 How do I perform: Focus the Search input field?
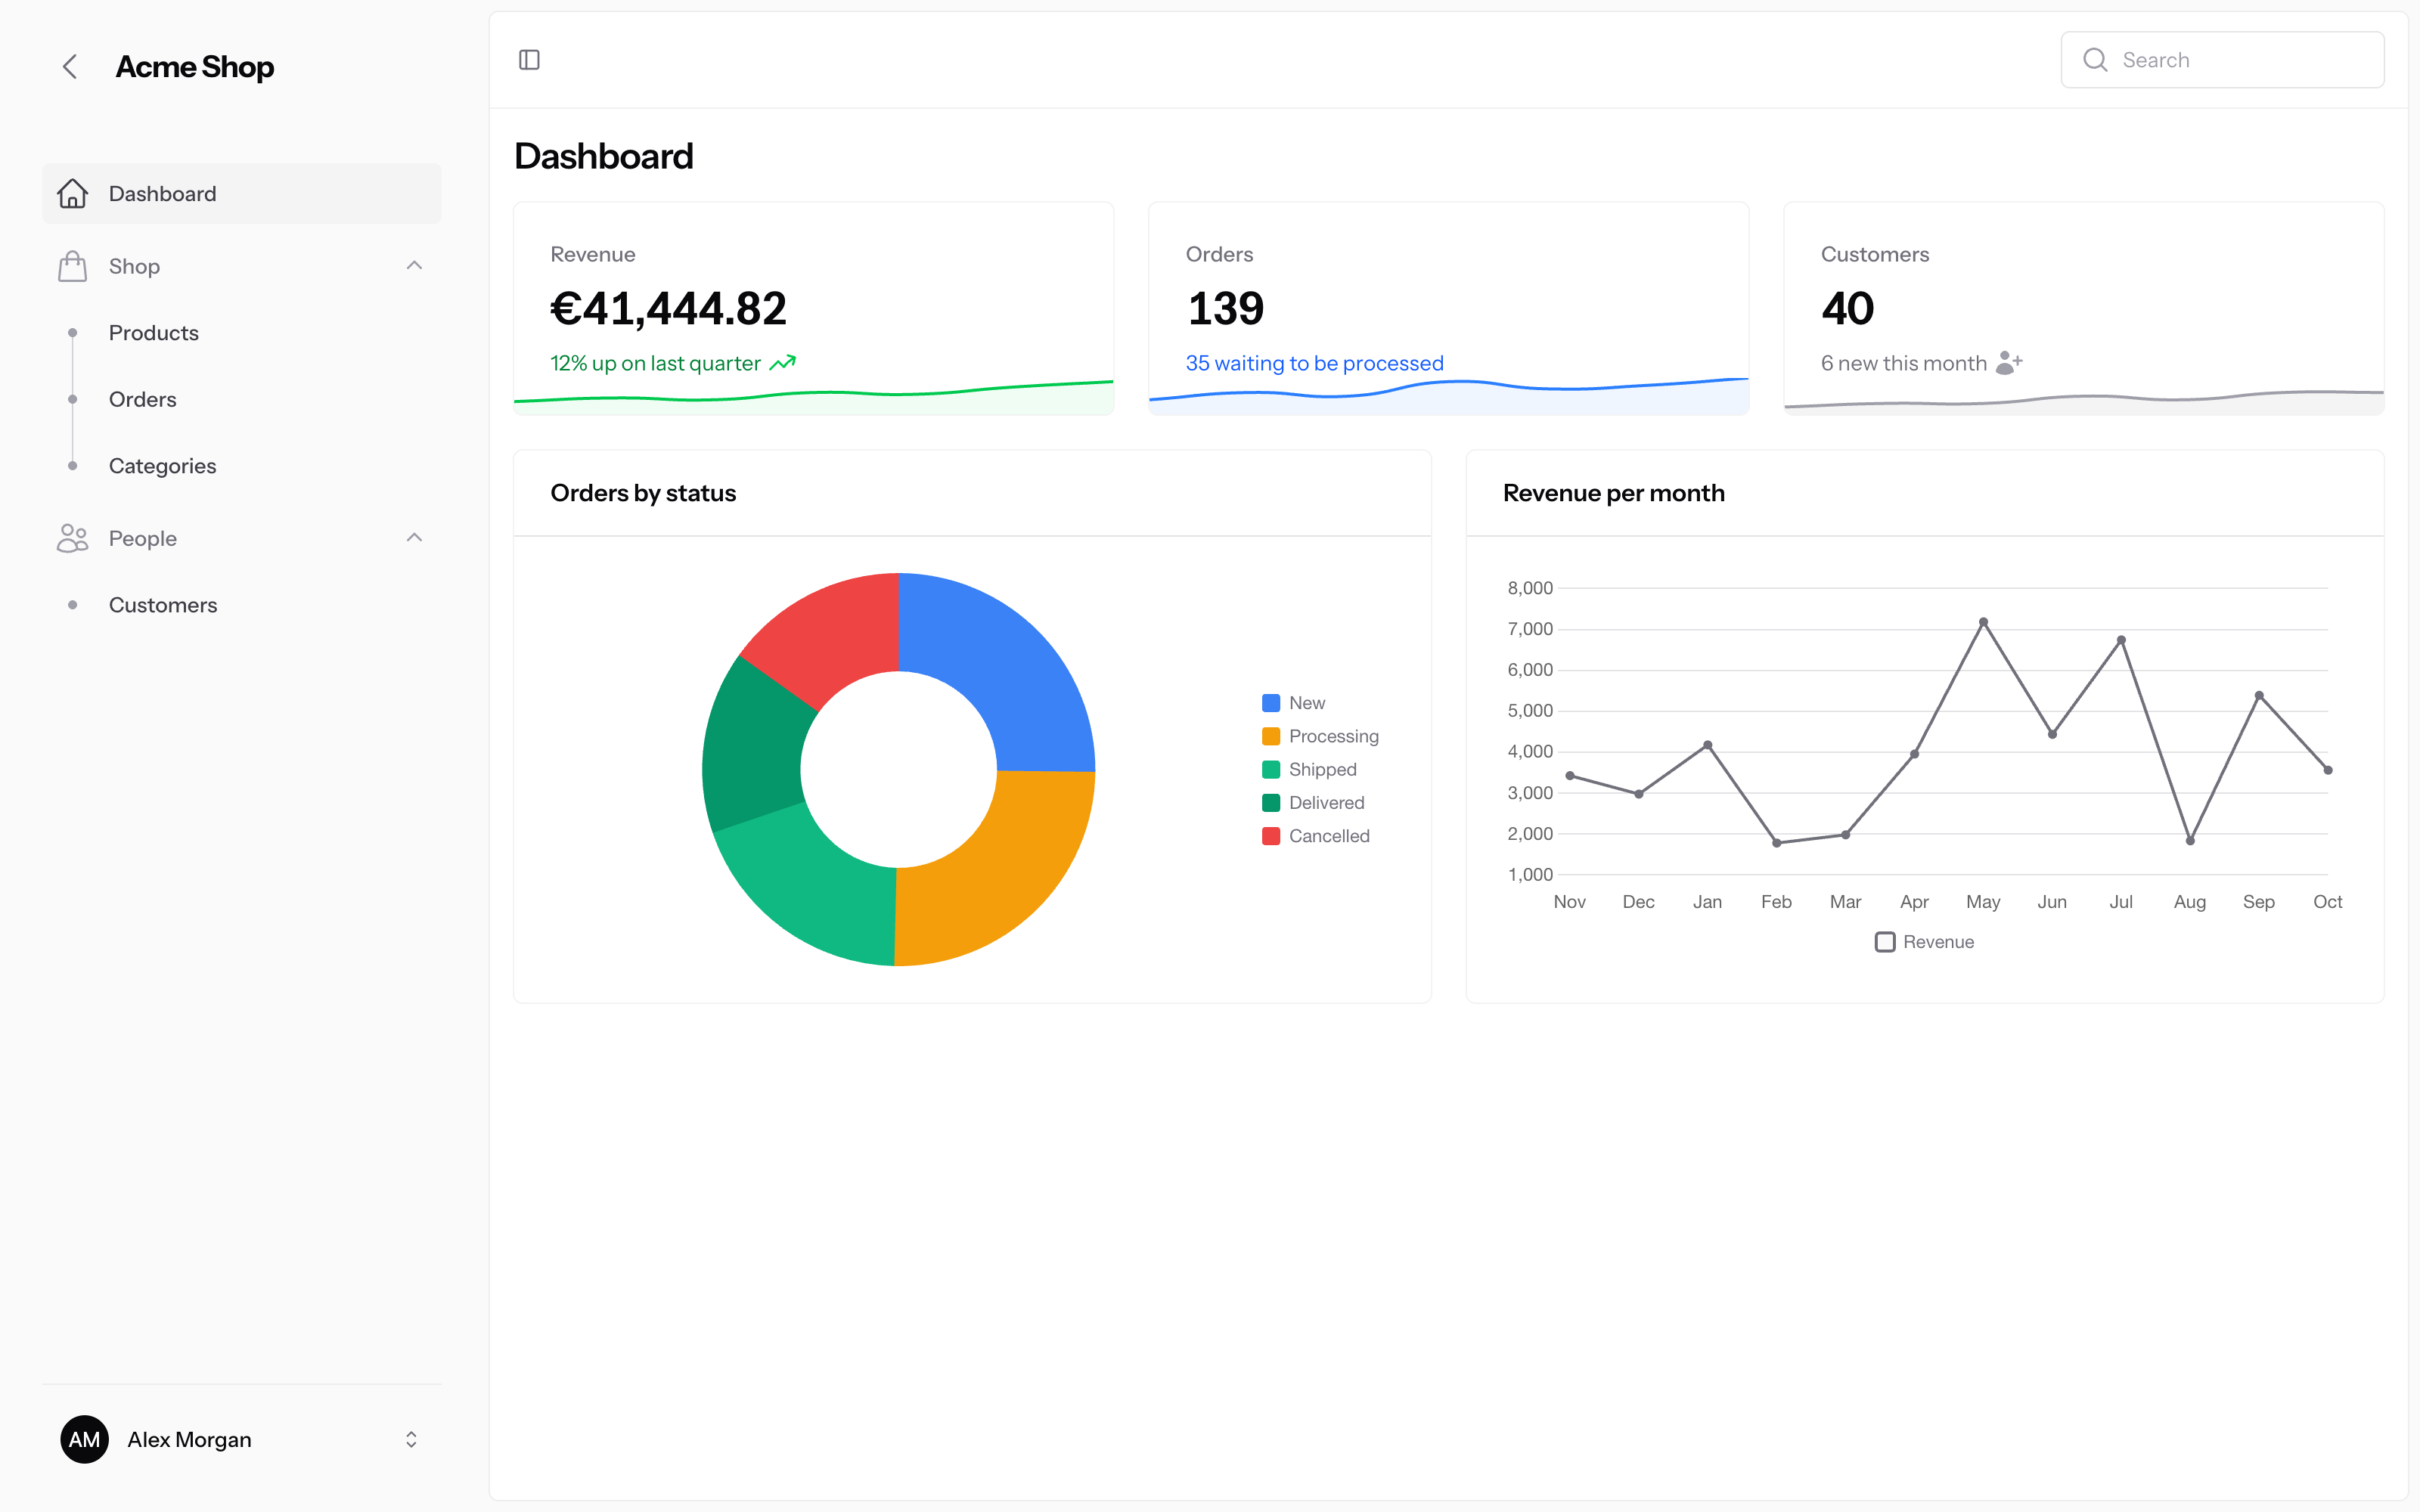tap(2222, 60)
